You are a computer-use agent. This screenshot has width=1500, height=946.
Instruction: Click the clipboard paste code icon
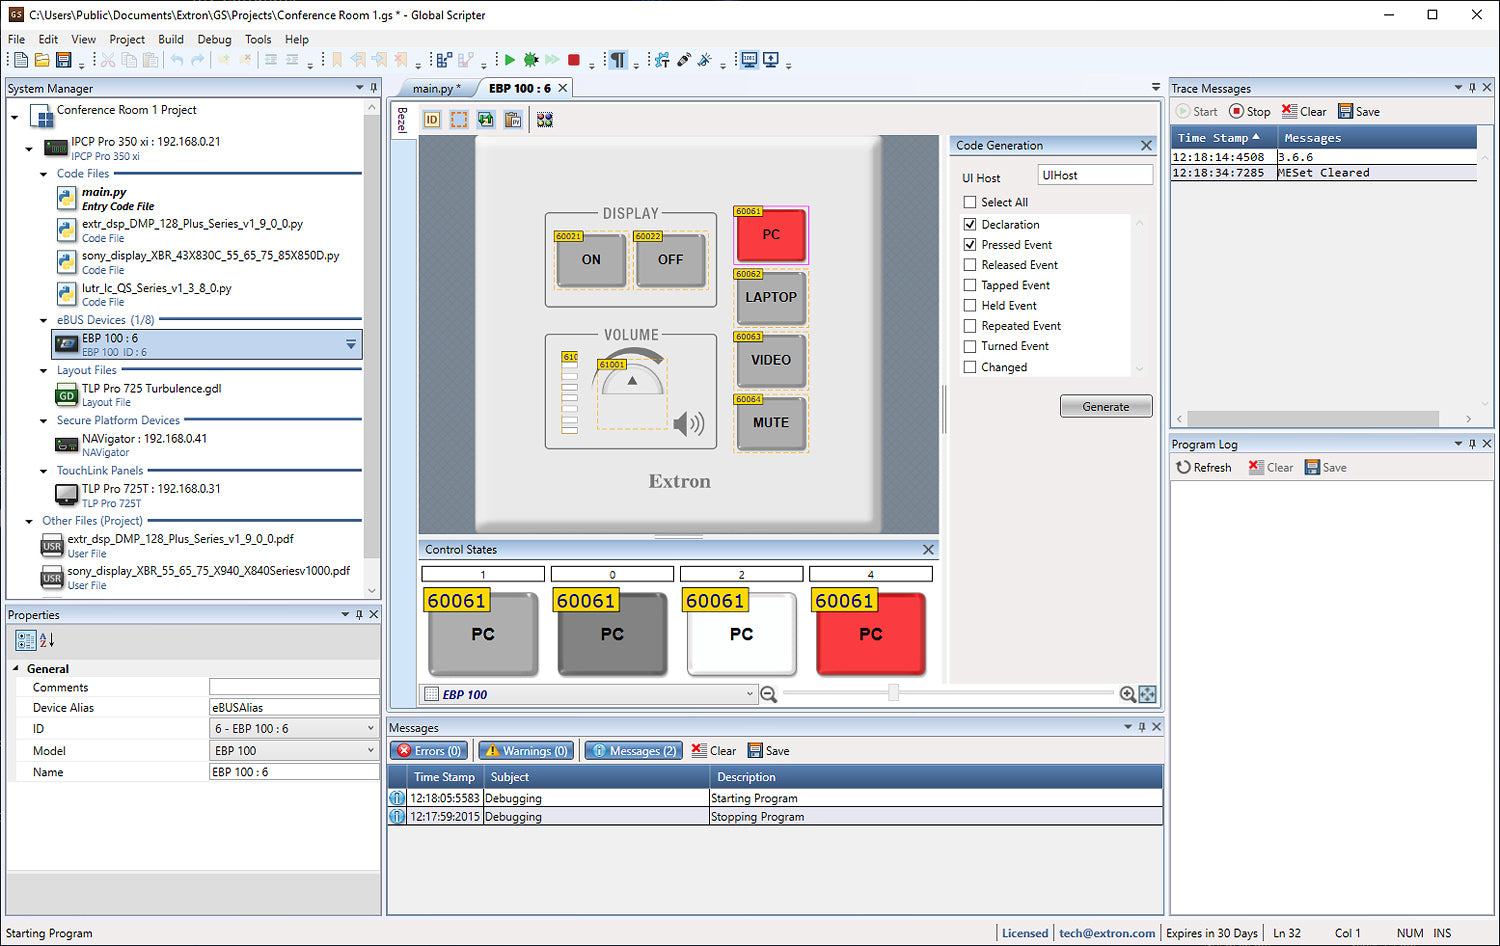(513, 120)
